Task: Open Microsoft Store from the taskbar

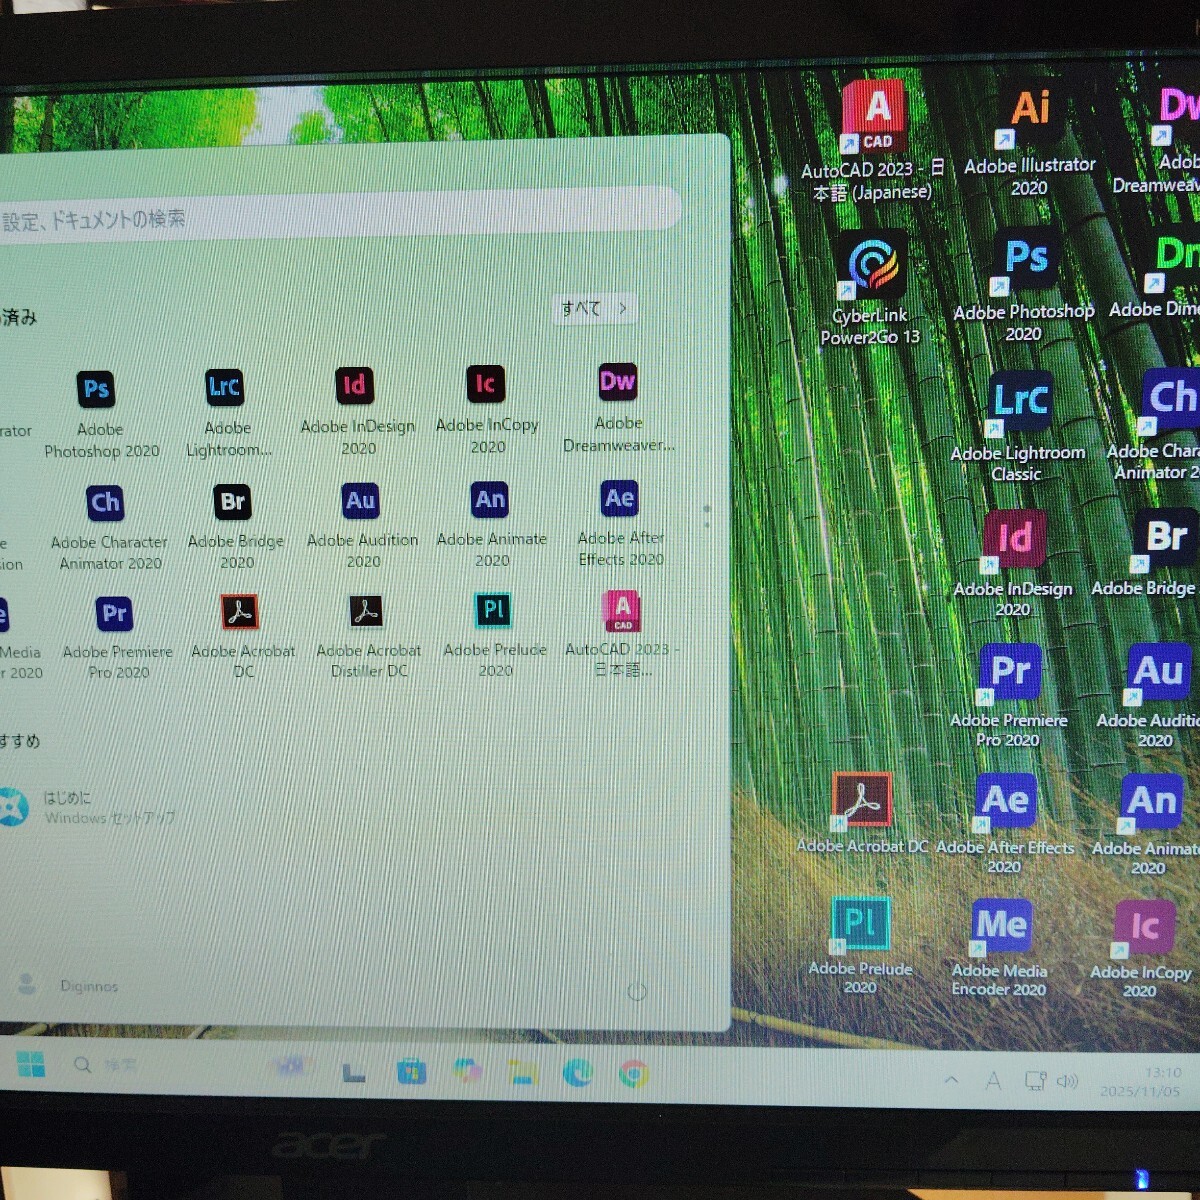Action: point(411,1073)
